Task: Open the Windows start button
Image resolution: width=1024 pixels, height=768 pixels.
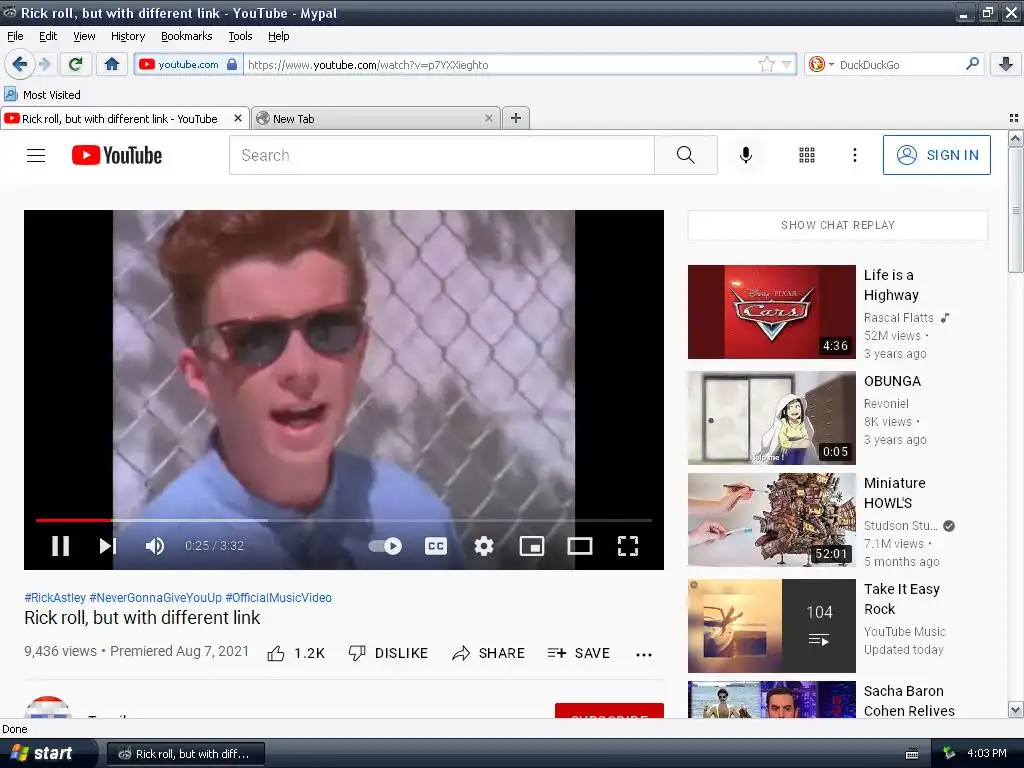Action: click(x=43, y=753)
